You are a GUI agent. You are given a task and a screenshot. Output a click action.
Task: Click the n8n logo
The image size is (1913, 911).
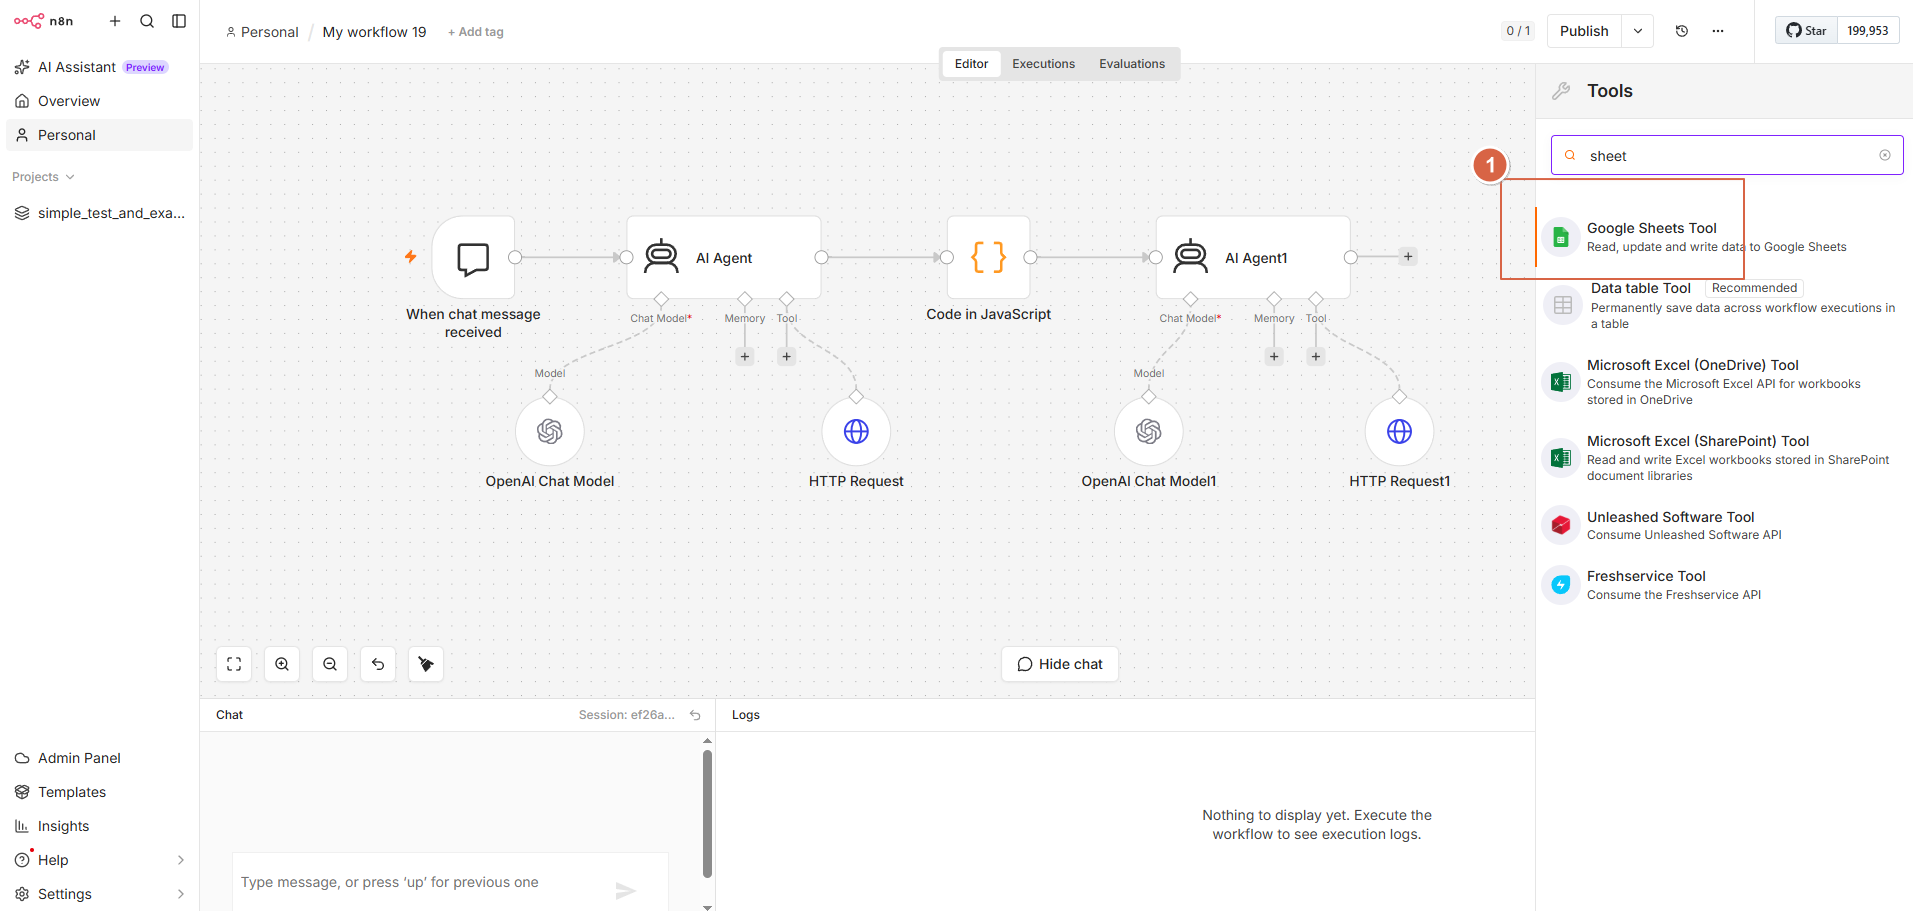pyautogui.click(x=43, y=21)
